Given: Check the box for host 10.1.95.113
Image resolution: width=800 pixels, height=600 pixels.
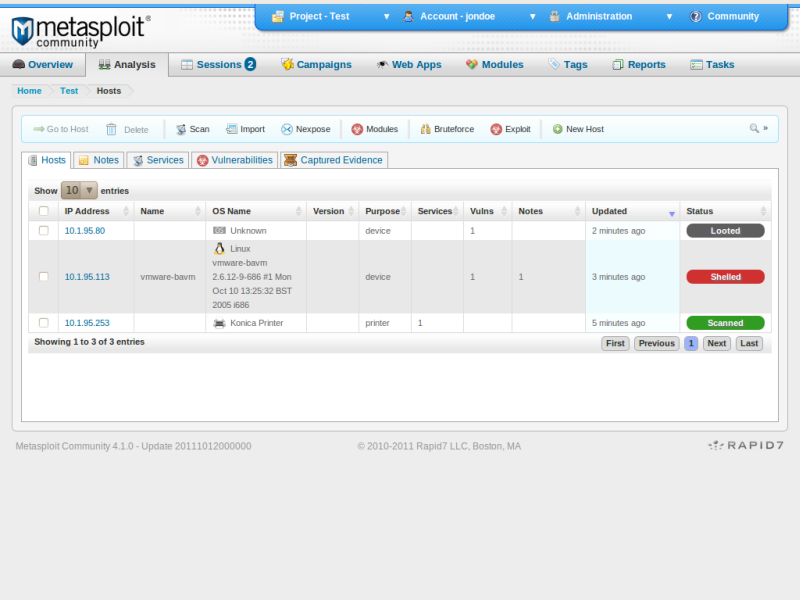Looking at the screenshot, I should click(44, 277).
